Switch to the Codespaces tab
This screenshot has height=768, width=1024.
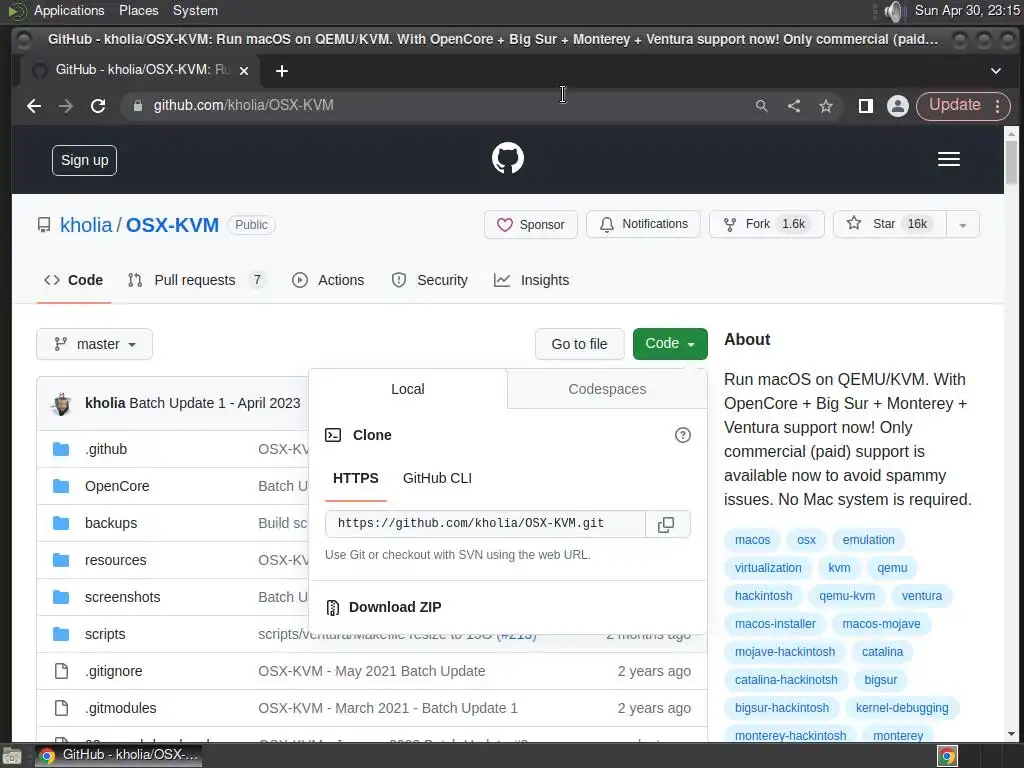click(x=607, y=389)
